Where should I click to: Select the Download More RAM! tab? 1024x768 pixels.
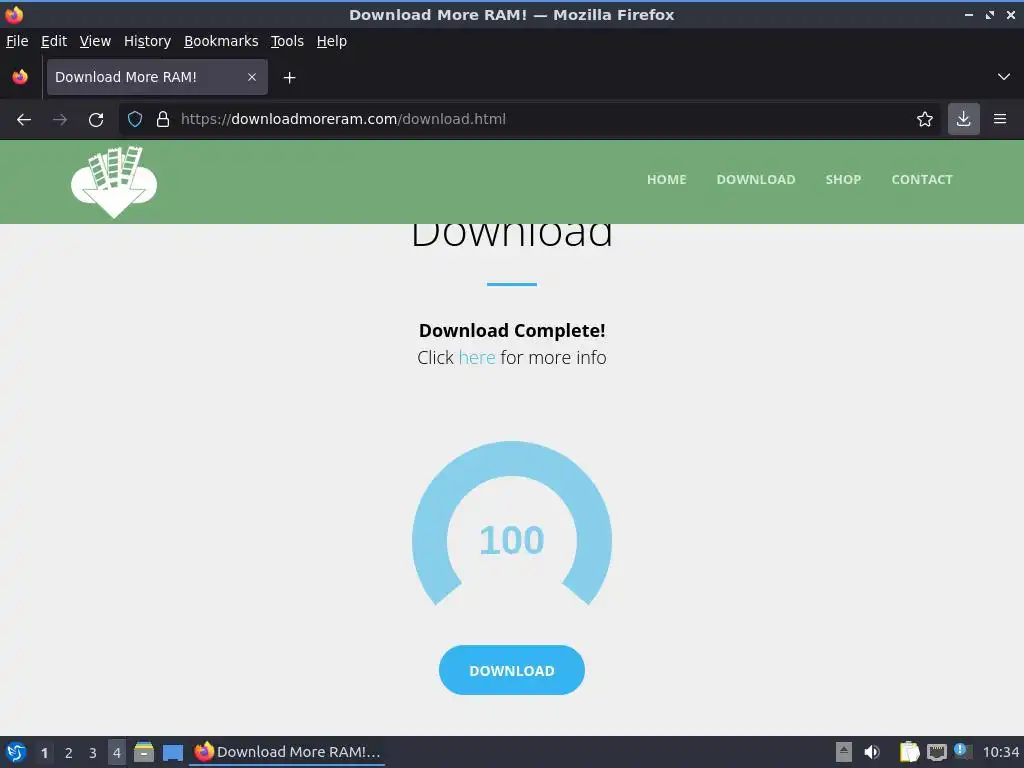pyautogui.click(x=157, y=77)
